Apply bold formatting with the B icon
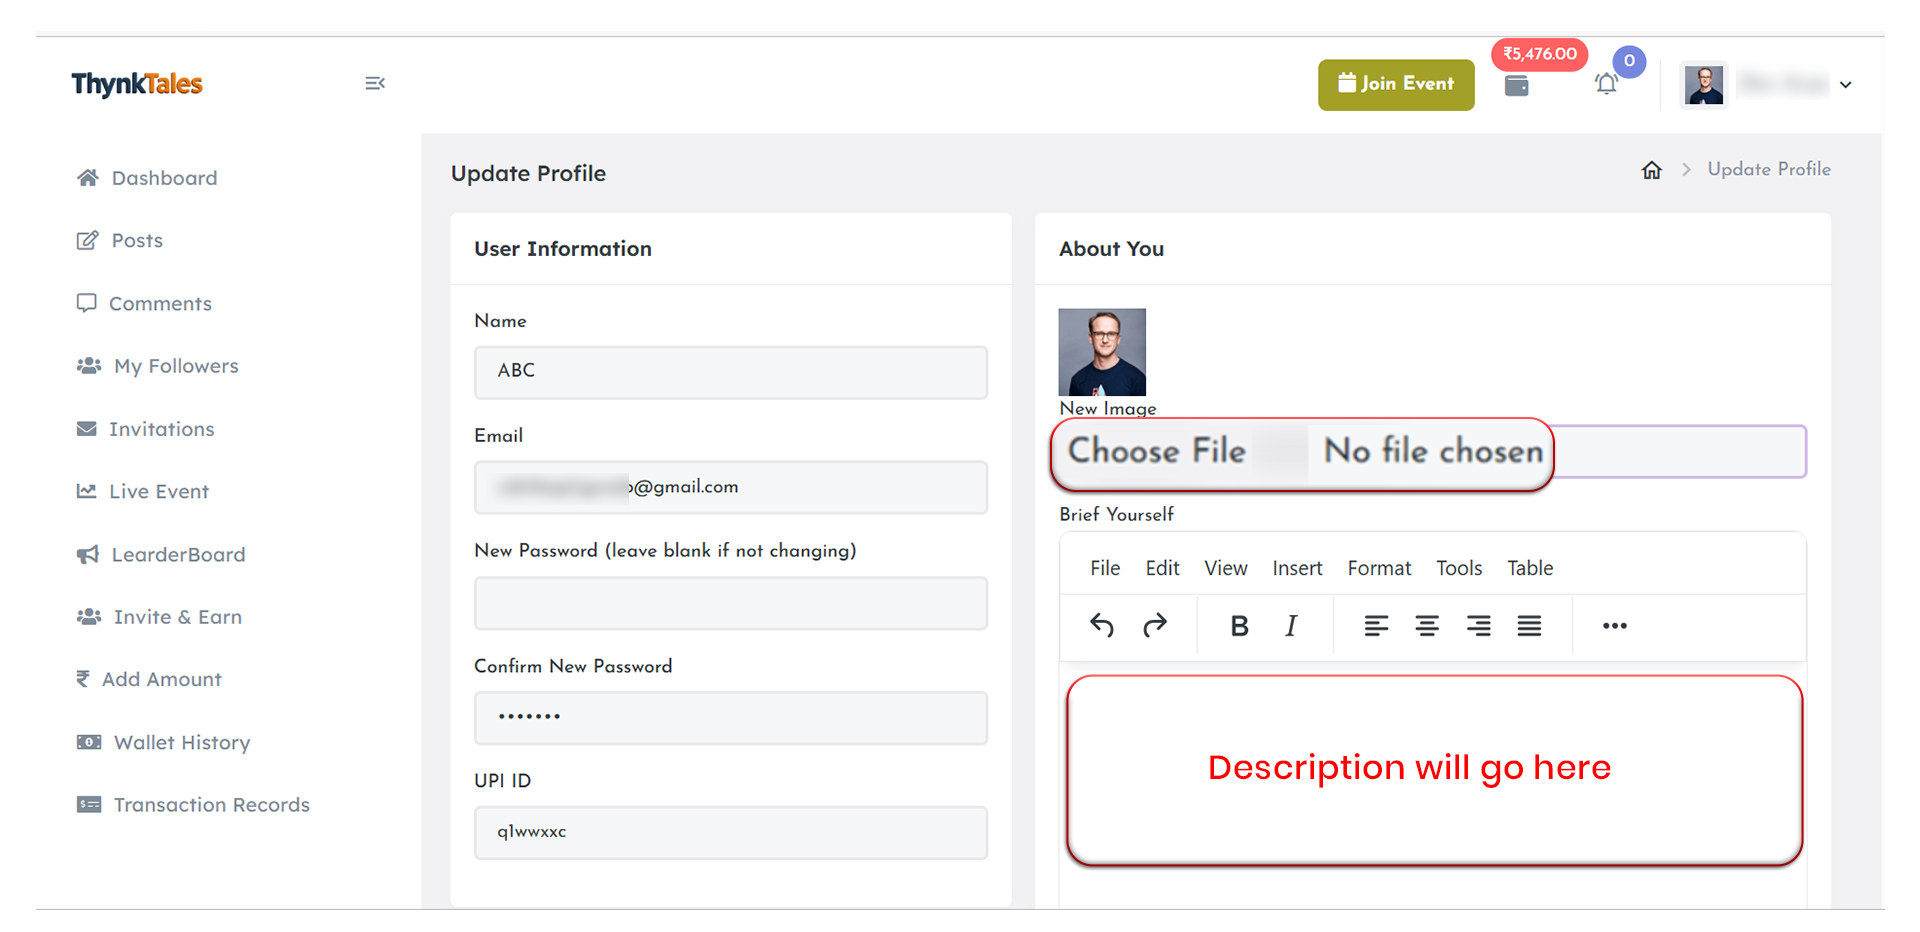 [1239, 625]
